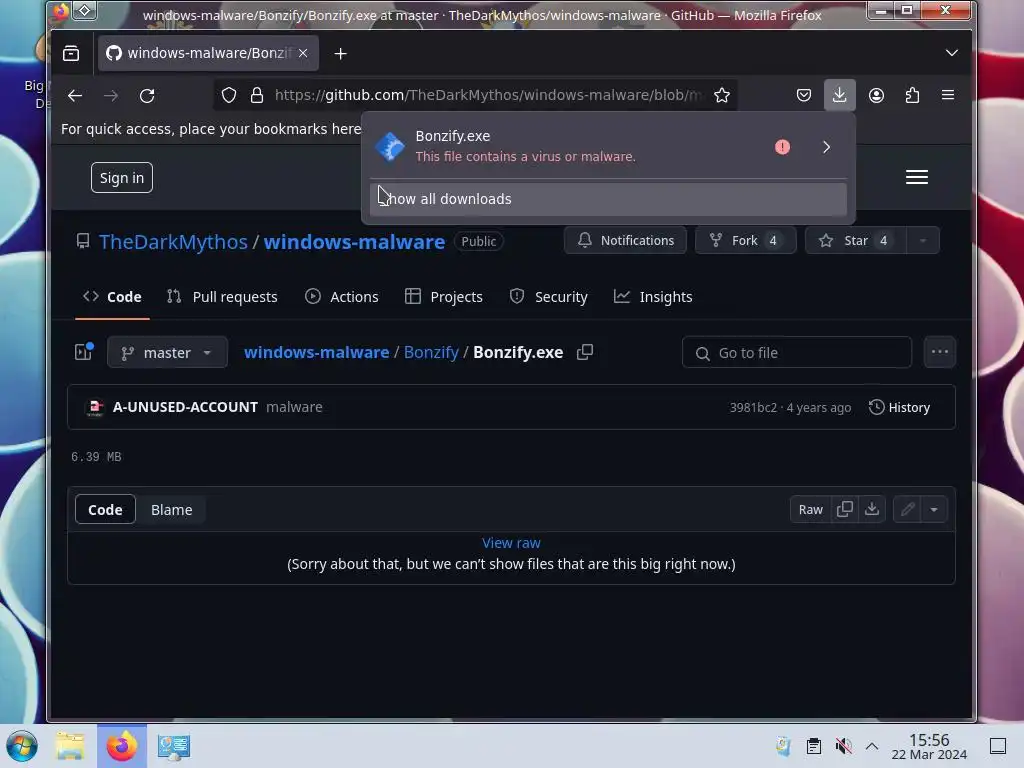The height and width of the screenshot is (768, 1024).
Task: Open the Extensions puzzle-piece icon
Action: click(912, 95)
